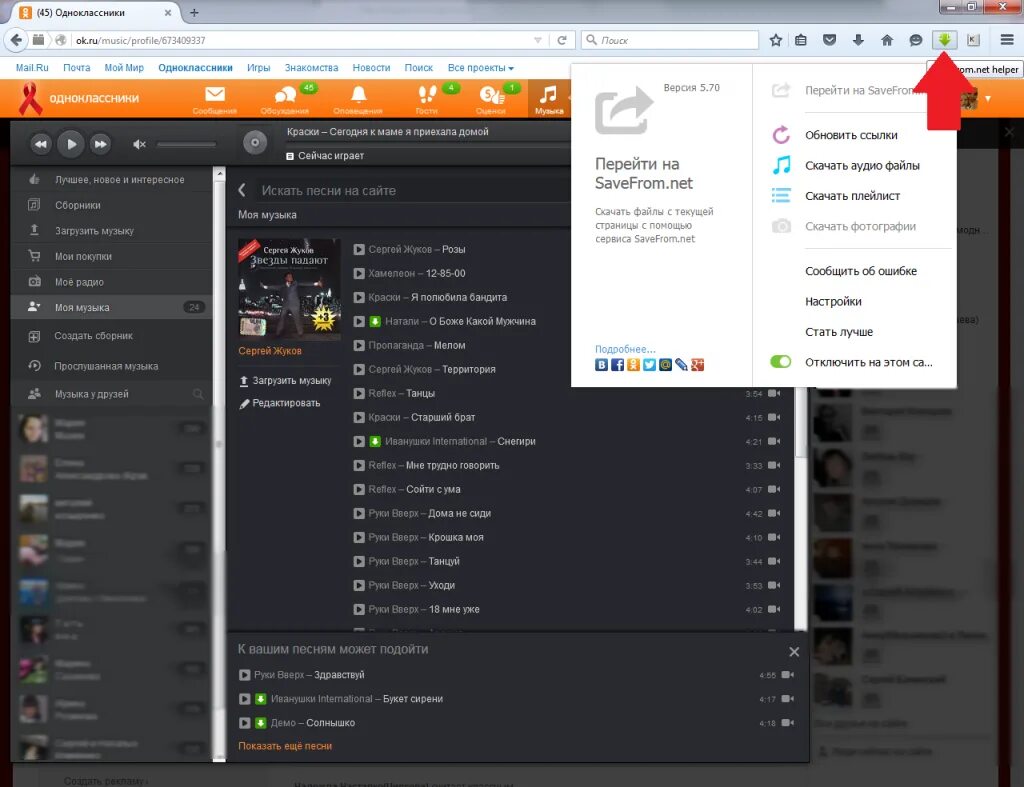Open bookmarks list icon in toolbar

pos(801,40)
